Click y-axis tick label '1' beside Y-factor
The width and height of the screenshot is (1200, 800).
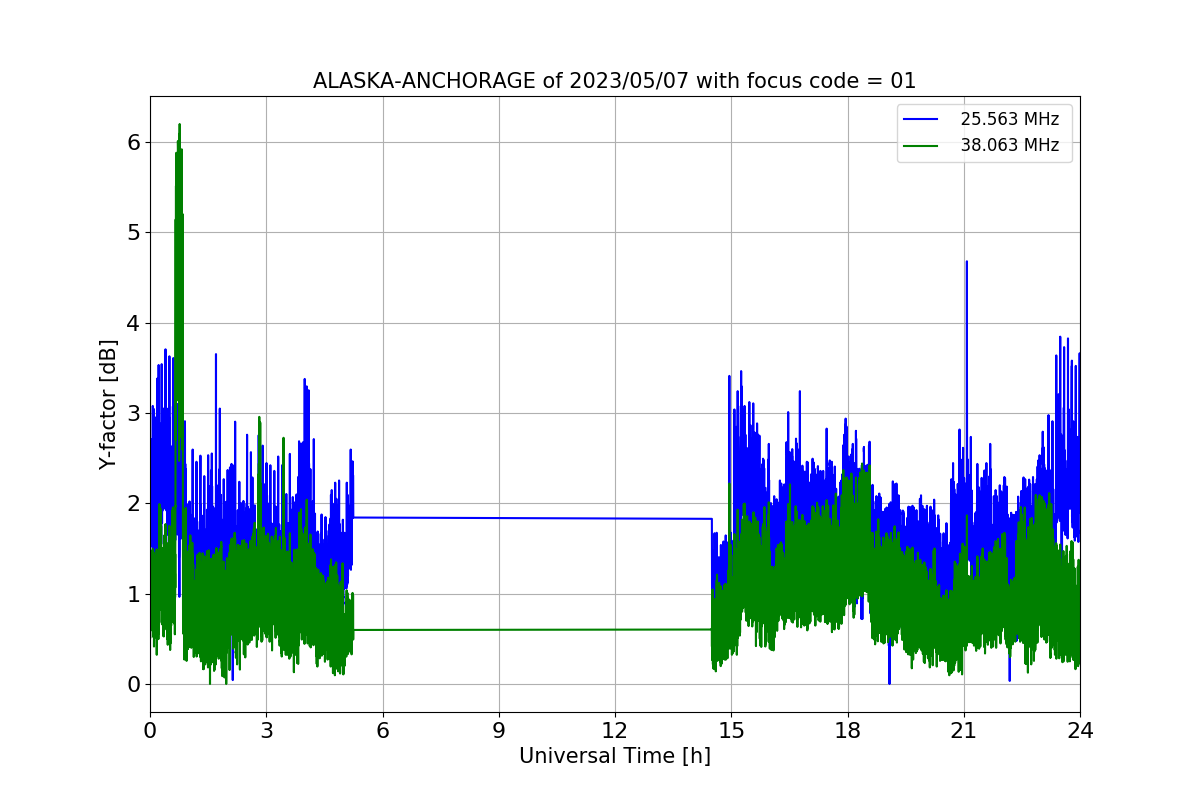[x=134, y=594]
